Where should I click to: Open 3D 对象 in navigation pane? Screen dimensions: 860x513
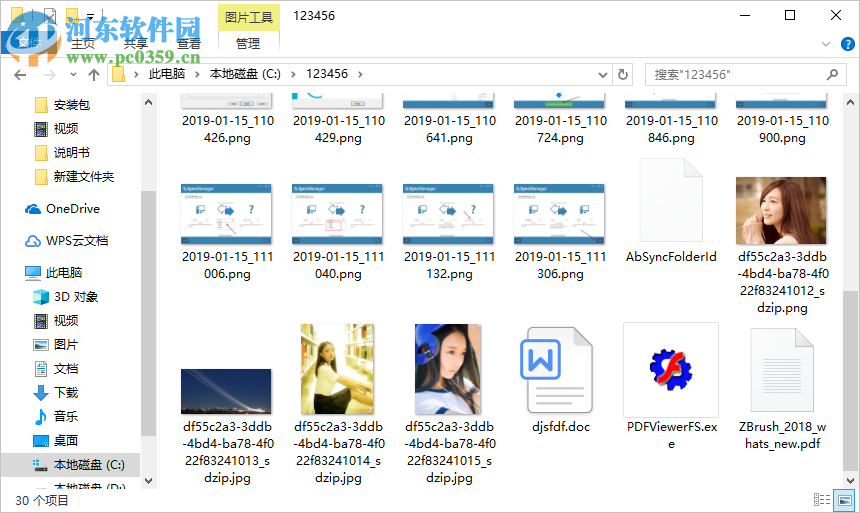(76, 297)
